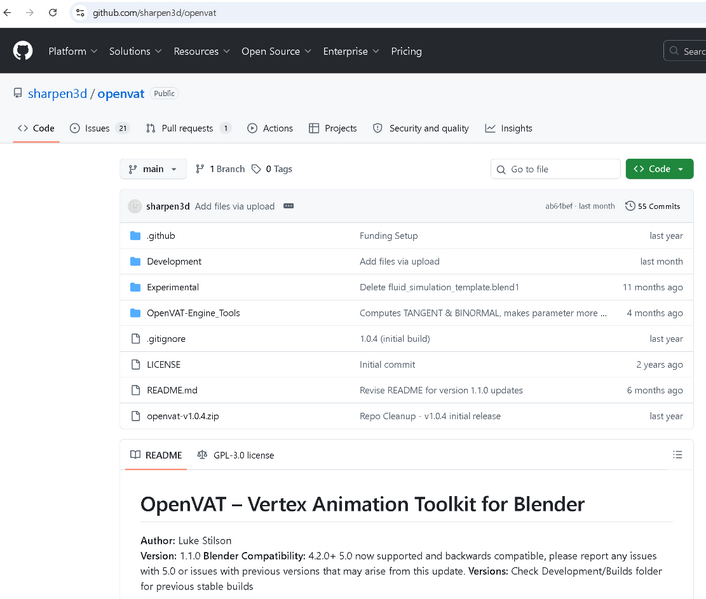Open the Issues tab
This screenshot has width=706, height=599.
(99, 128)
